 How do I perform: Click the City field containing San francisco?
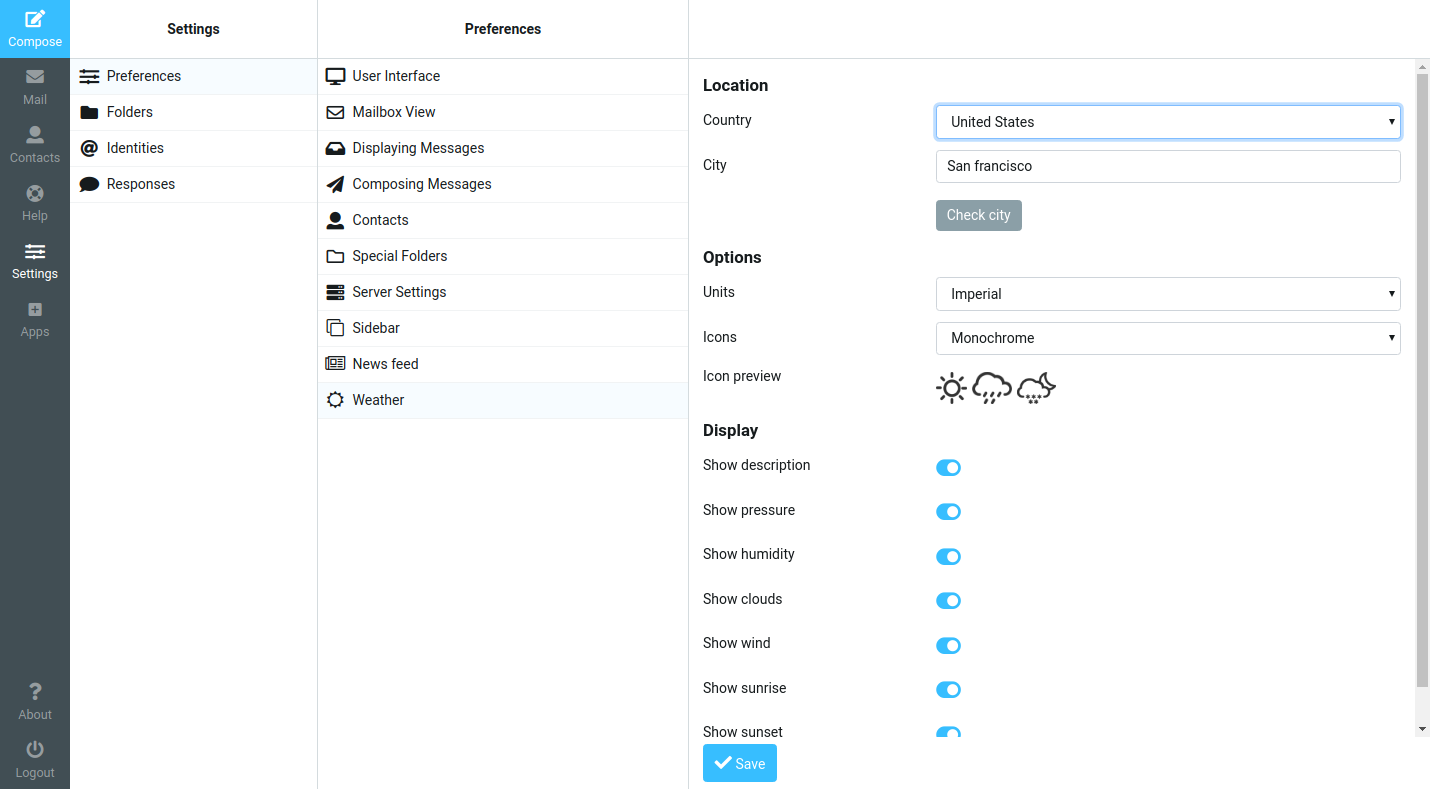pyautogui.click(x=1168, y=166)
